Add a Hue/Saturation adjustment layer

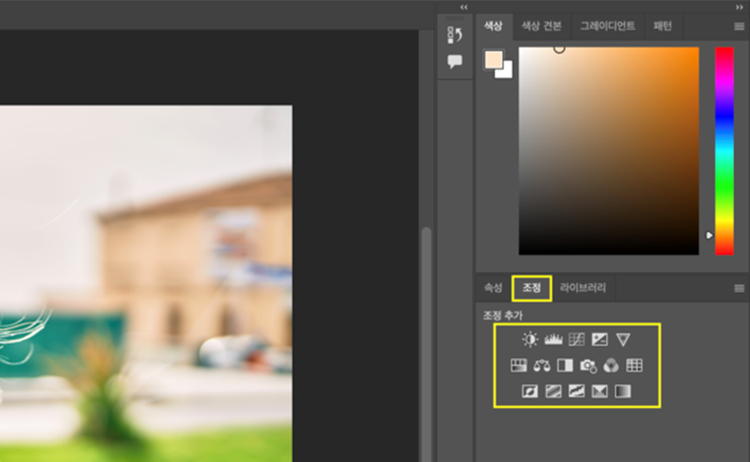pyautogui.click(x=518, y=365)
